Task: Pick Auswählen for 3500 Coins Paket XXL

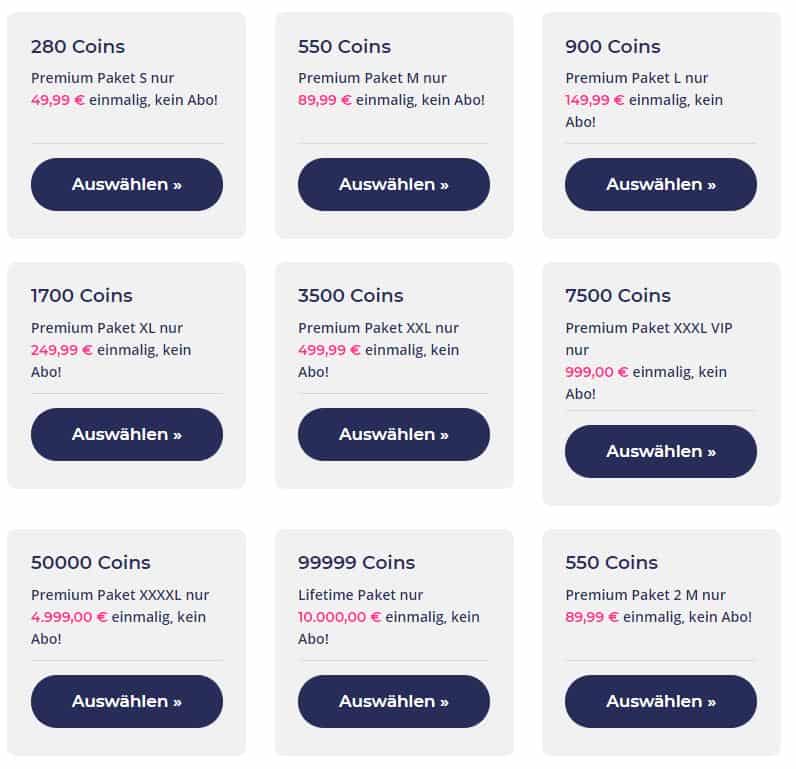Action: (x=394, y=434)
